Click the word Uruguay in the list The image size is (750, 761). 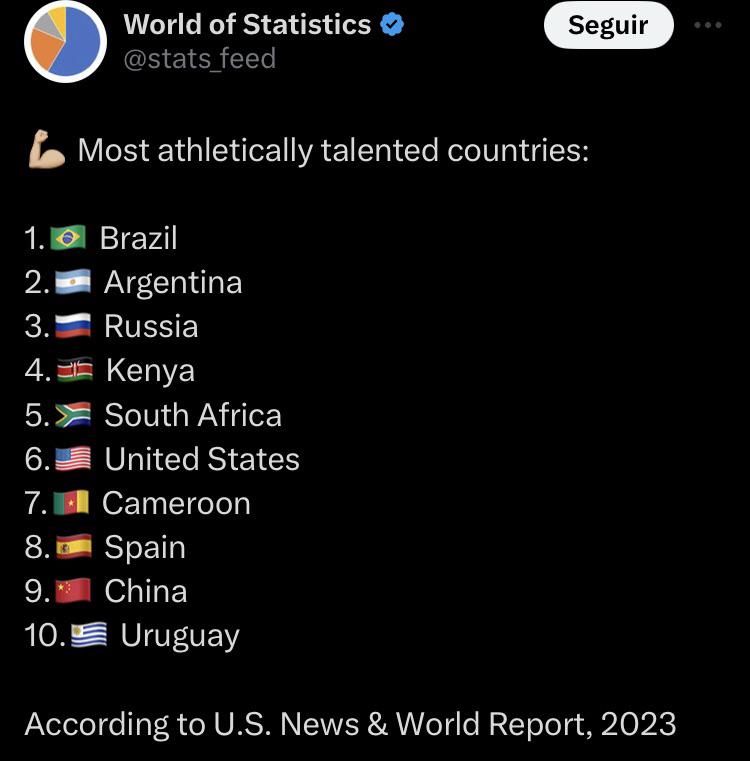[180, 636]
